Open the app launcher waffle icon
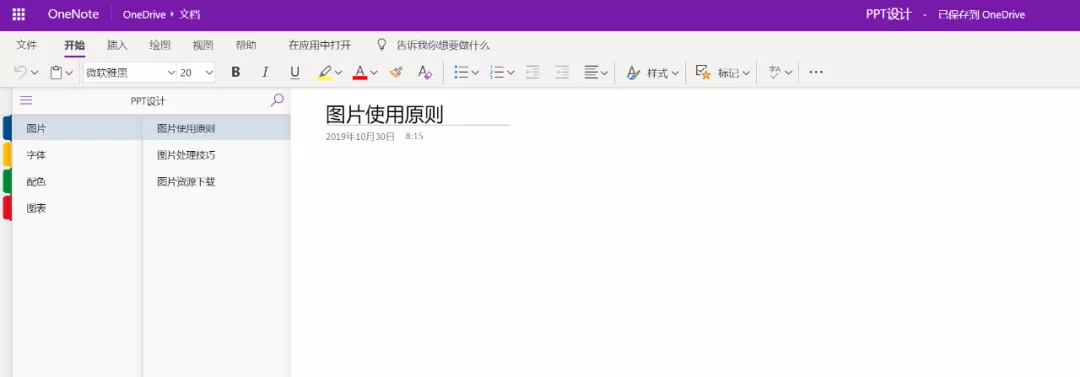Image resolution: width=1080 pixels, height=377 pixels. pyautogui.click(x=19, y=14)
